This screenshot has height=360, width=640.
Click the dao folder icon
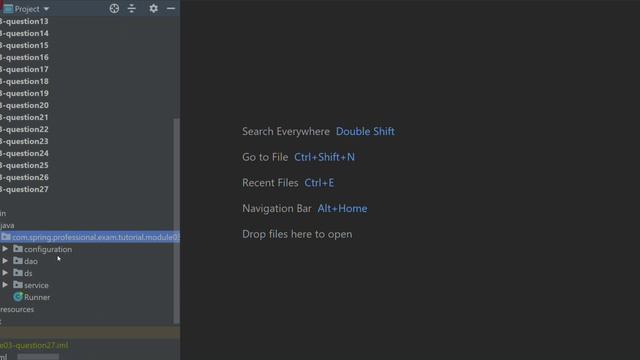point(18,260)
